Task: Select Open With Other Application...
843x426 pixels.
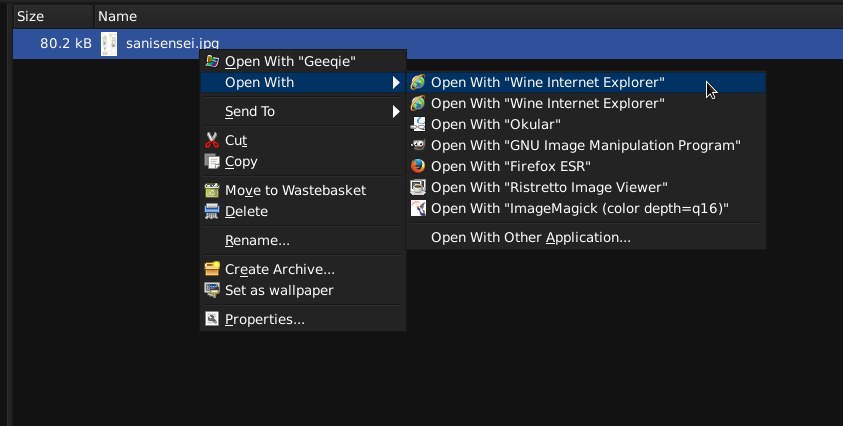Action: pyautogui.click(x=530, y=237)
